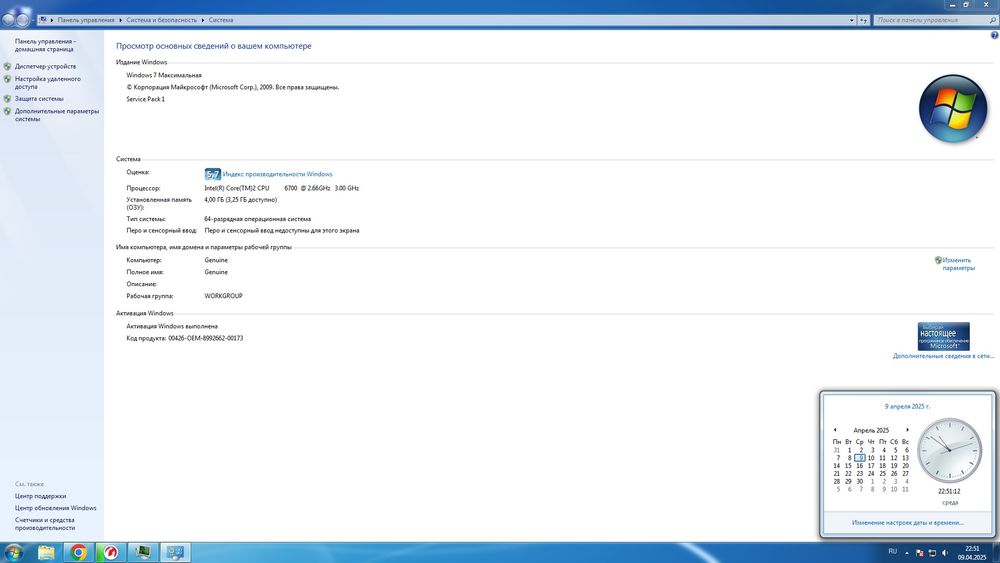Click the genuine Microsoft software badge

(943, 336)
